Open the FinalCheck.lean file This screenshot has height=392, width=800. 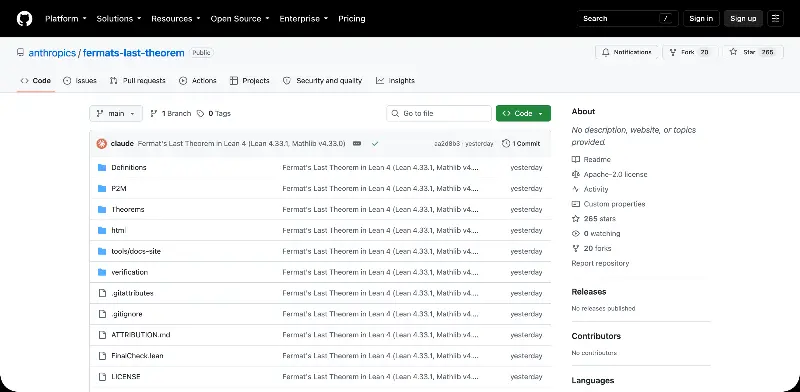tap(137, 356)
